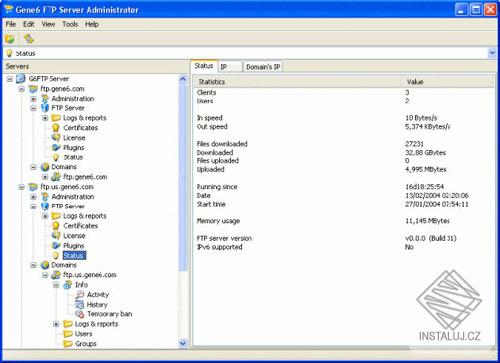Select Plugins label under ftp.us.gene6.com
500x363 pixels.
(x=74, y=246)
